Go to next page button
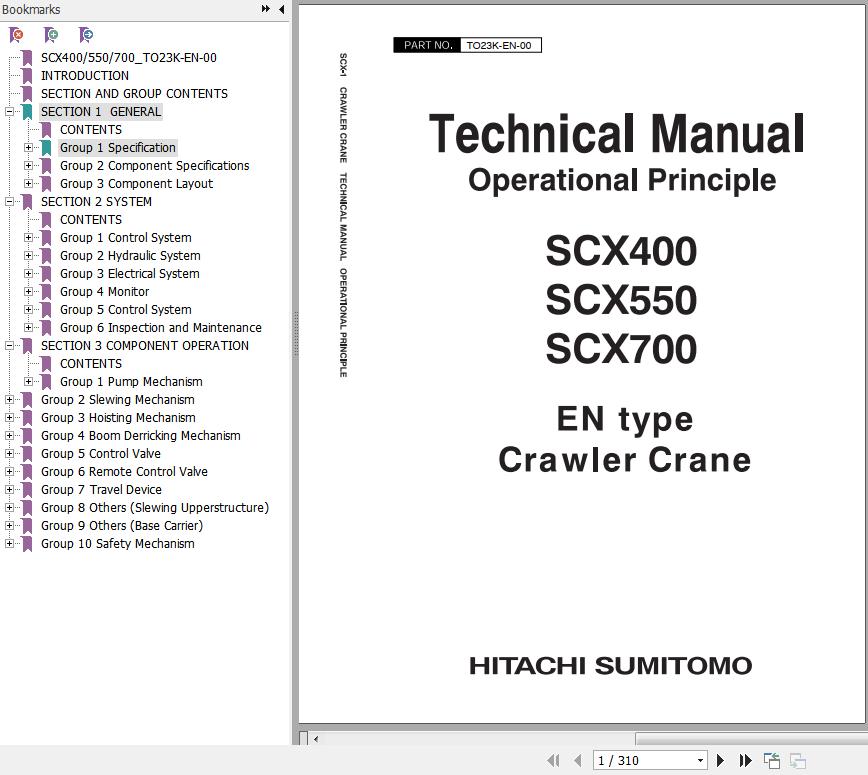Viewport: 868px width, 775px height. click(720, 761)
